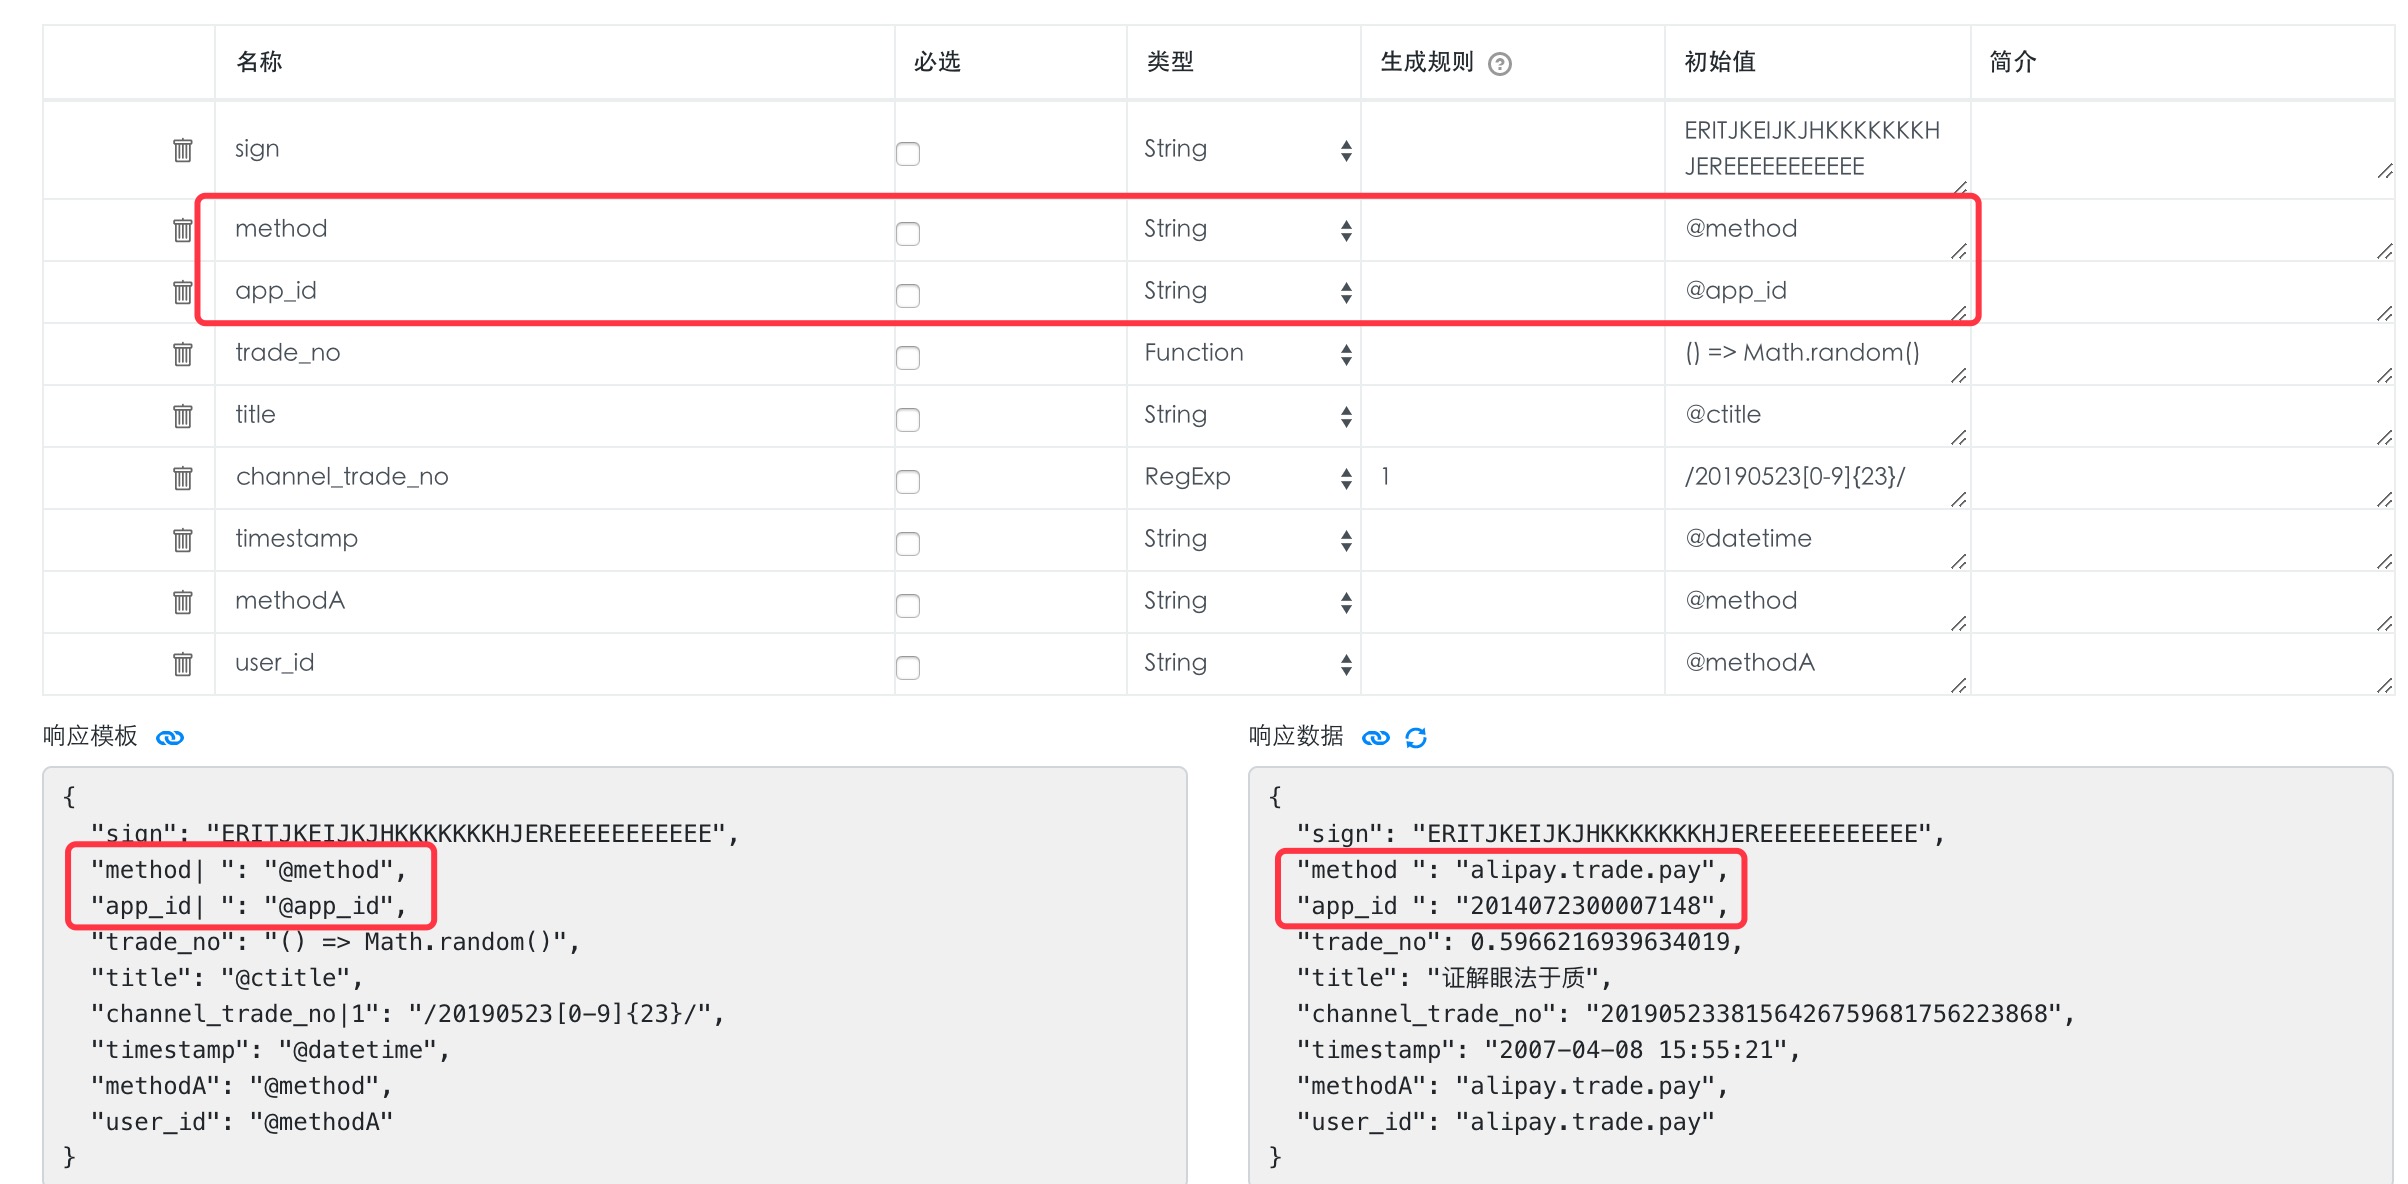The width and height of the screenshot is (2408, 1184).
Task: Edit initial value @app_id
Action: [1819, 291]
